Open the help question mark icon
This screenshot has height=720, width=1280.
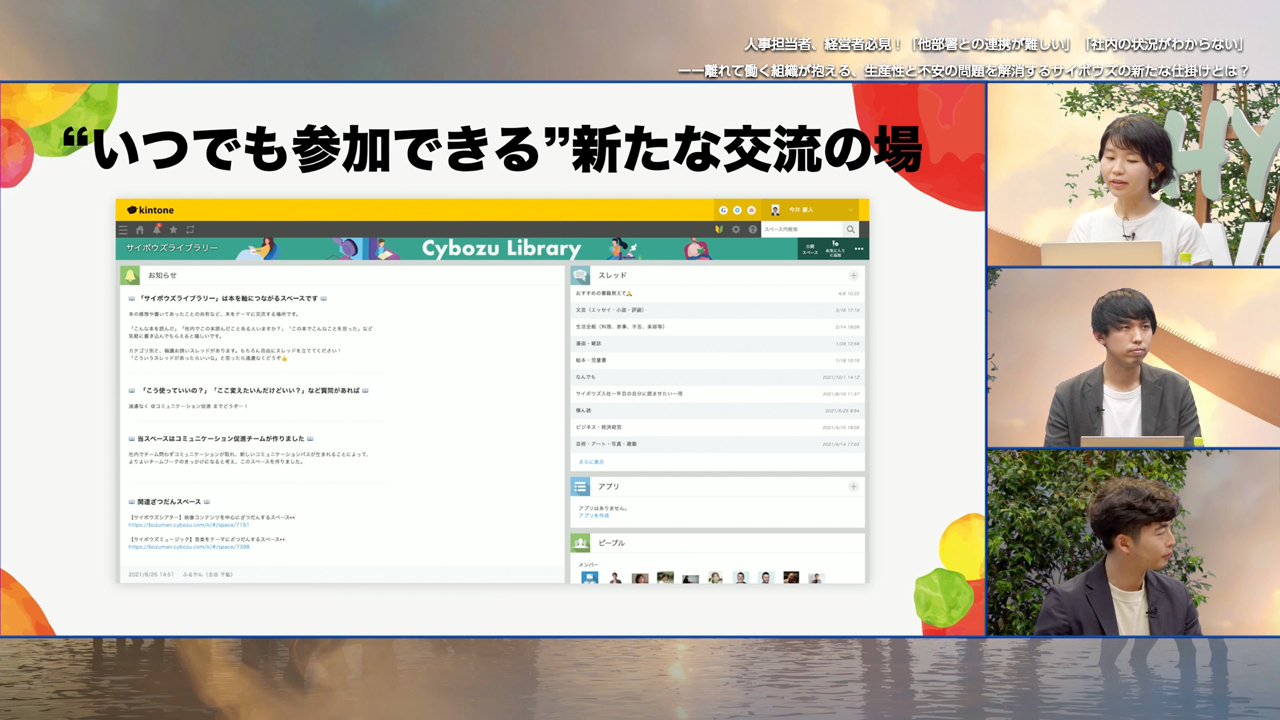(753, 230)
